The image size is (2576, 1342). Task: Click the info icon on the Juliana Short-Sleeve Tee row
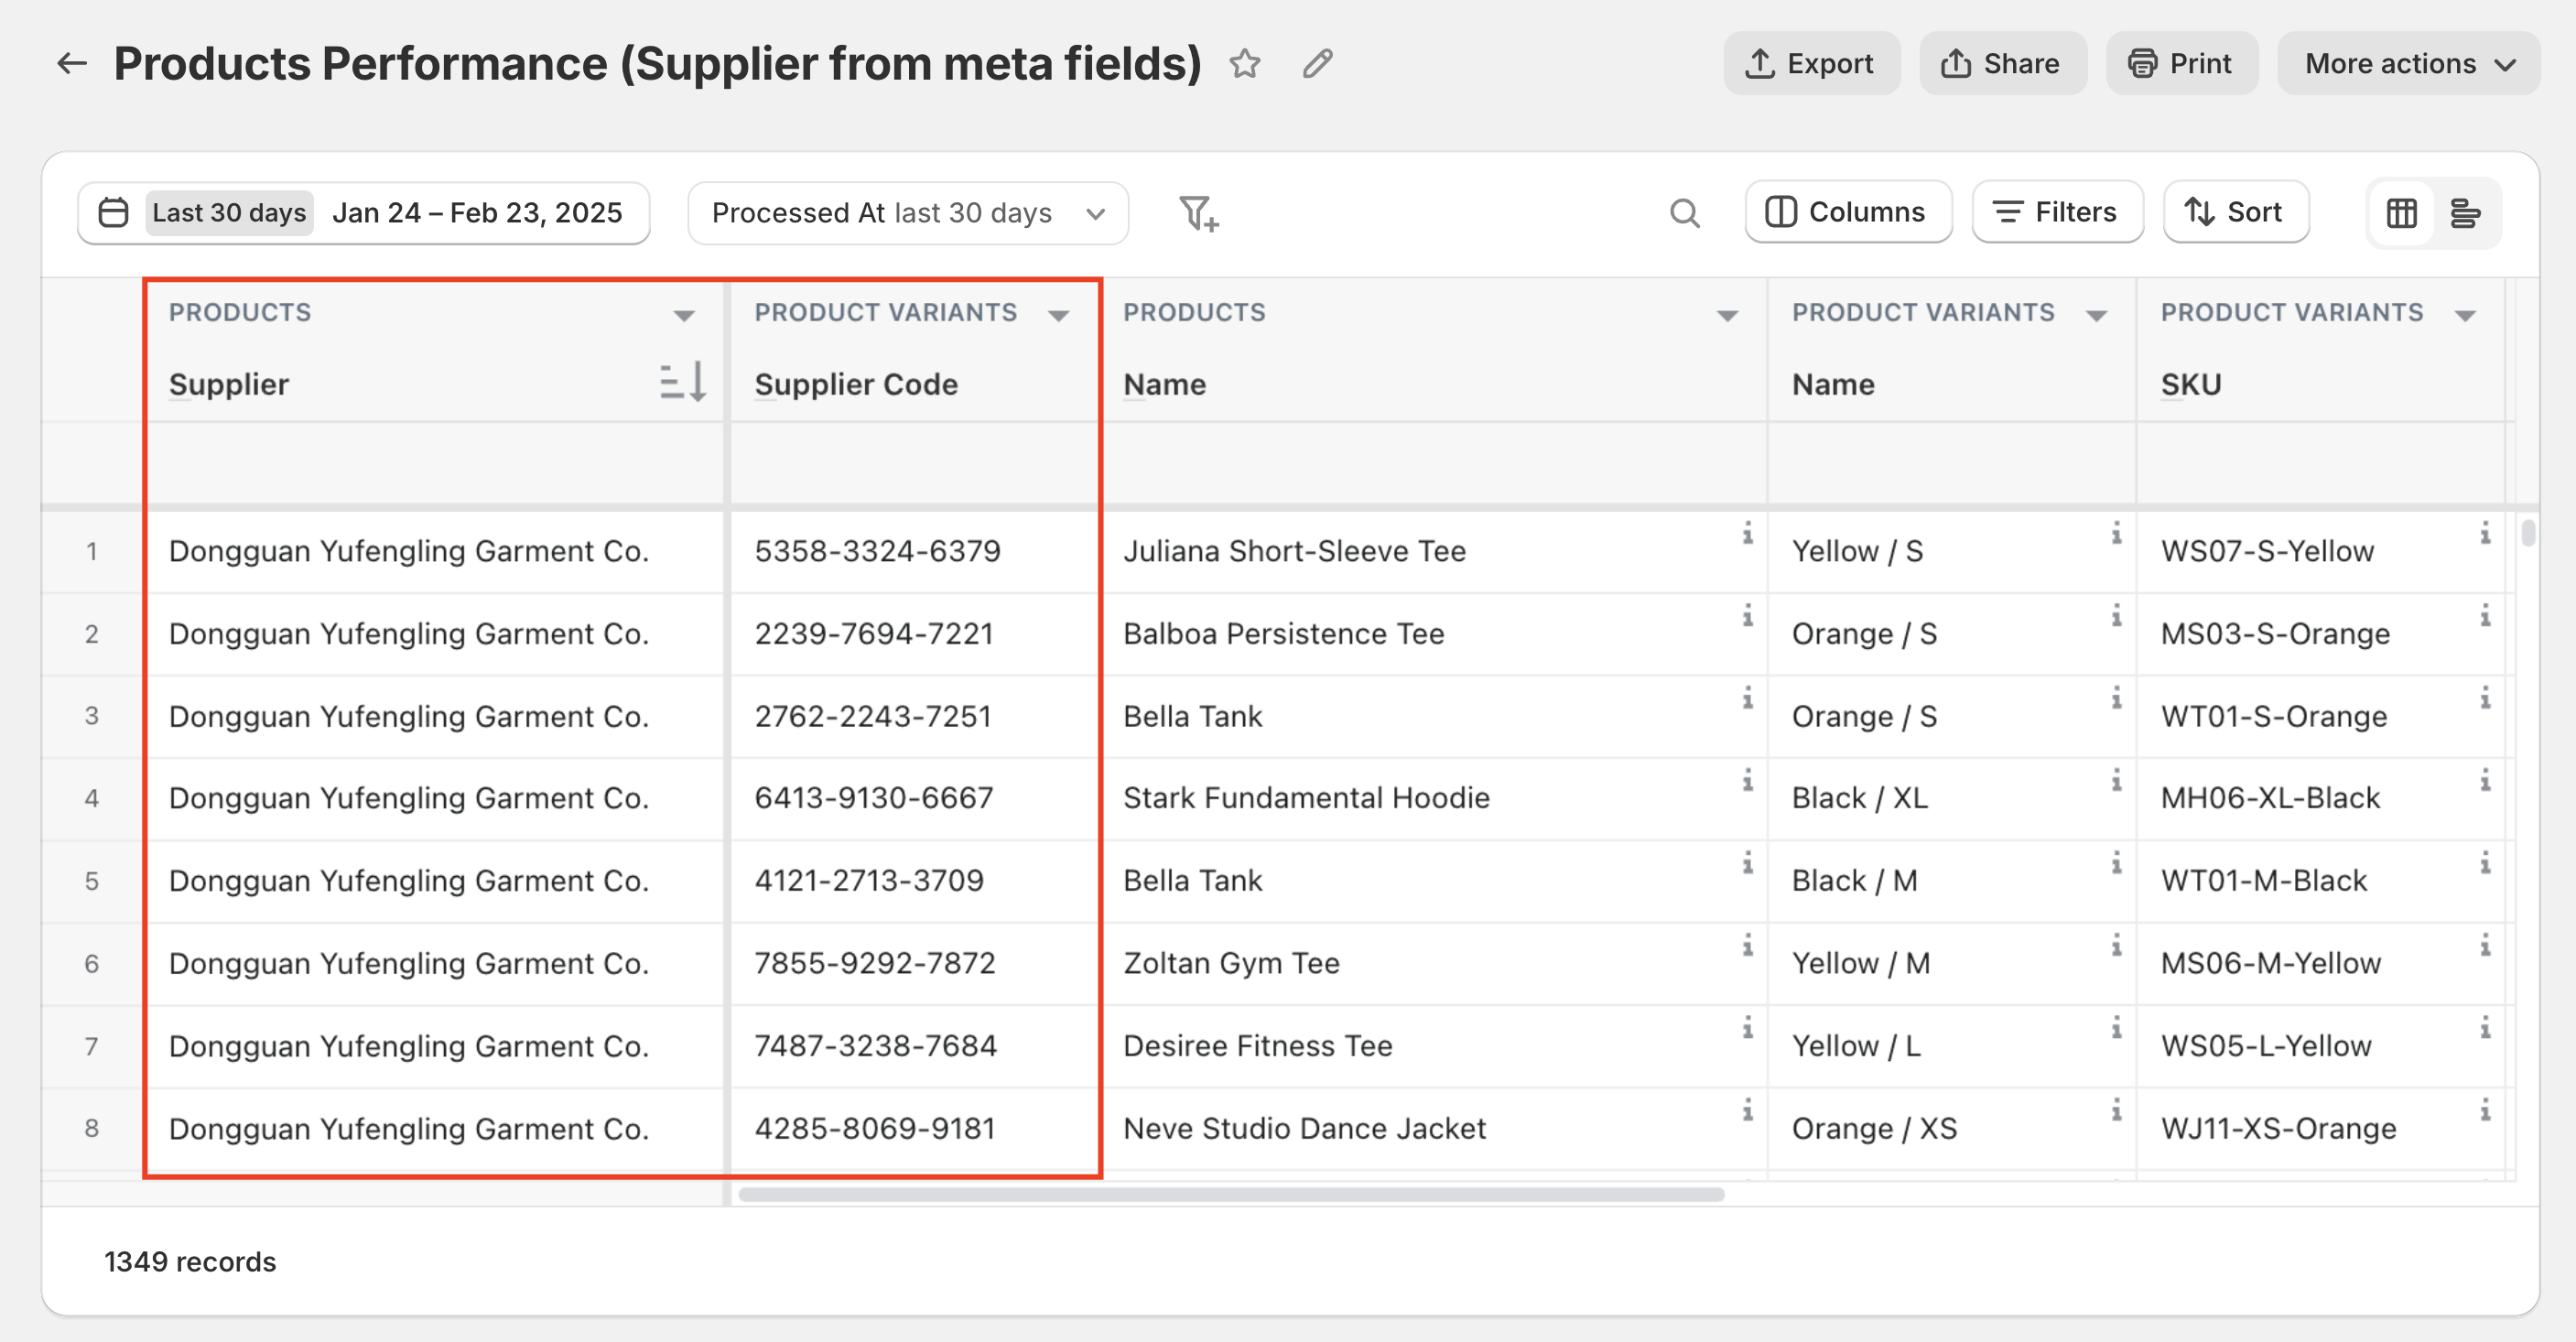coord(1747,533)
